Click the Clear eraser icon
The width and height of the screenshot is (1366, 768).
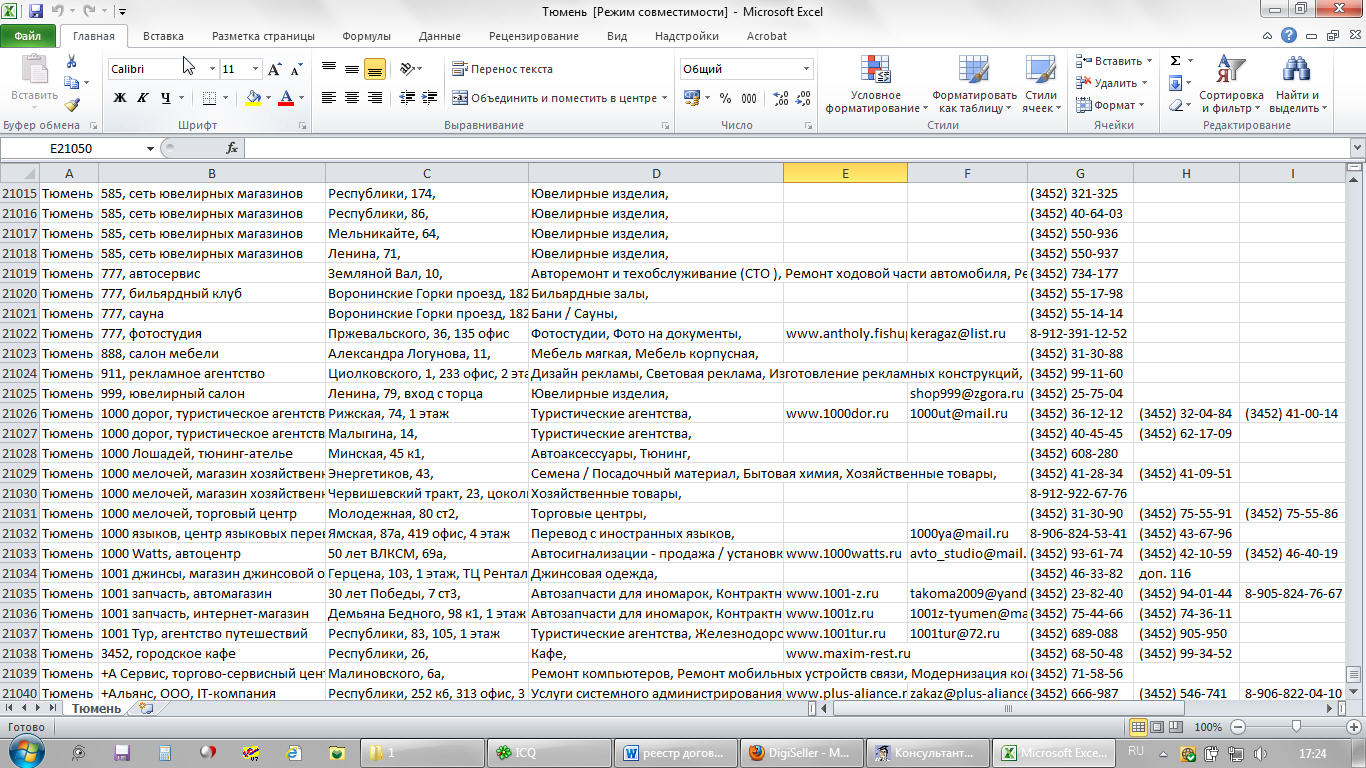click(1175, 105)
